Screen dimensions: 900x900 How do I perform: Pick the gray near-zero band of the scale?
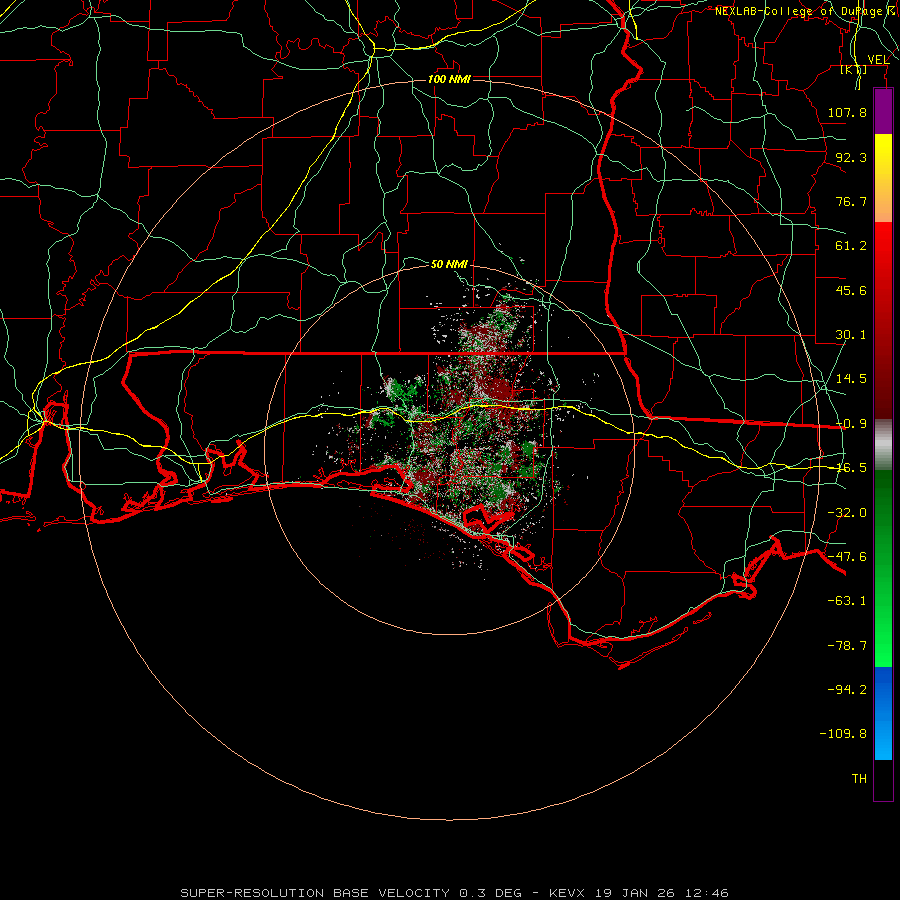click(x=883, y=445)
